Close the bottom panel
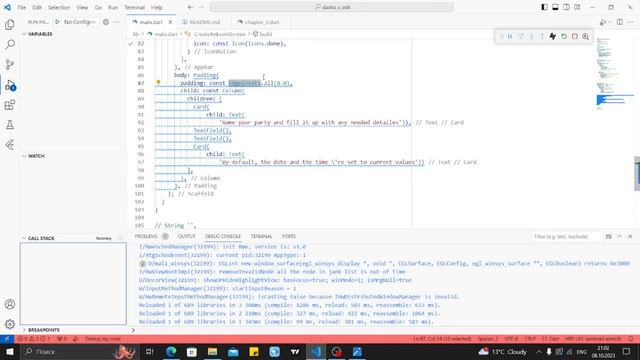Viewport: 640px width, 360px height. point(630,236)
